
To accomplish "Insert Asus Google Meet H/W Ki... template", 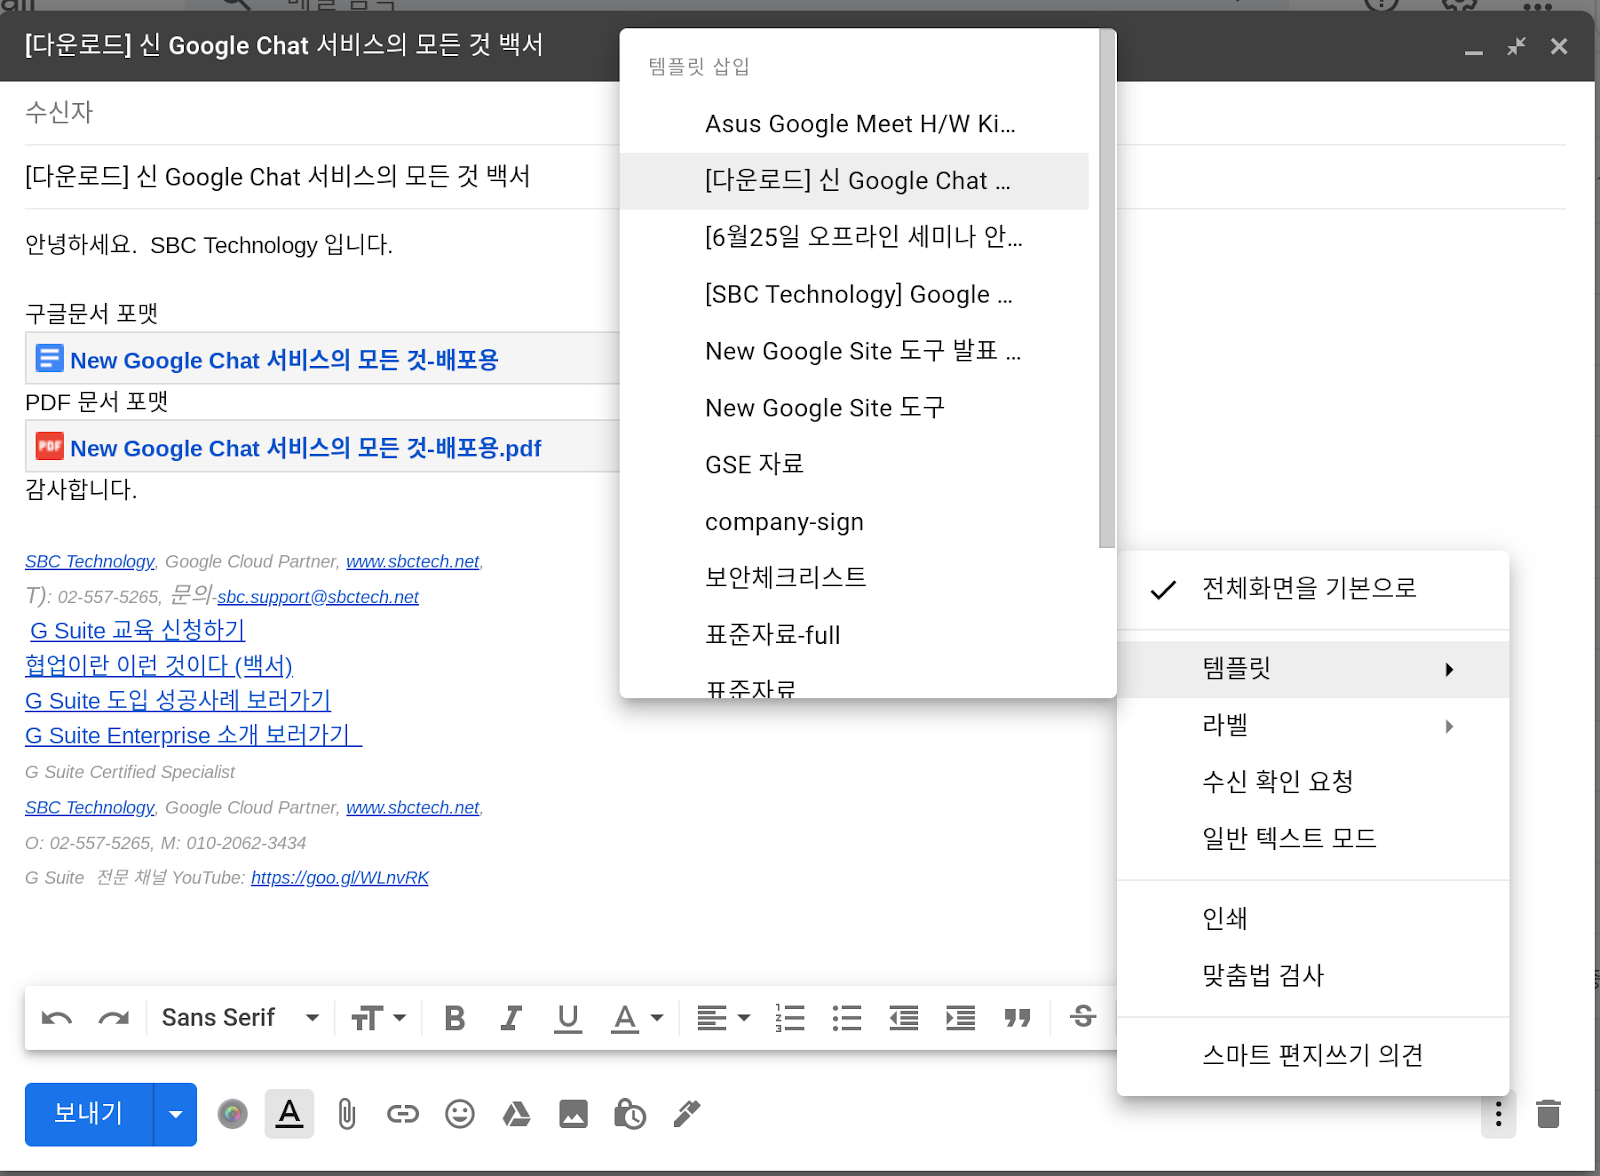I will click(x=854, y=124).
